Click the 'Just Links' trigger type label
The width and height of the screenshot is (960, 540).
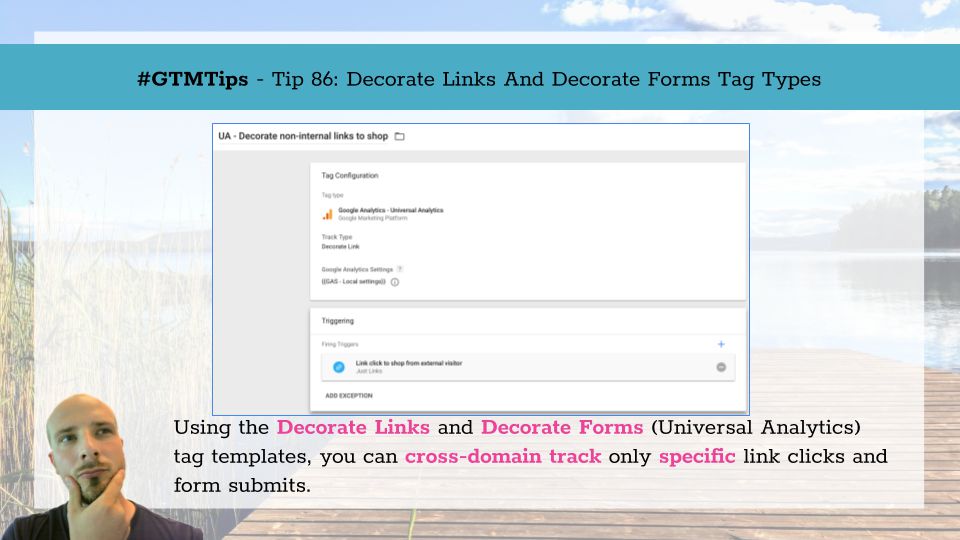(x=369, y=371)
